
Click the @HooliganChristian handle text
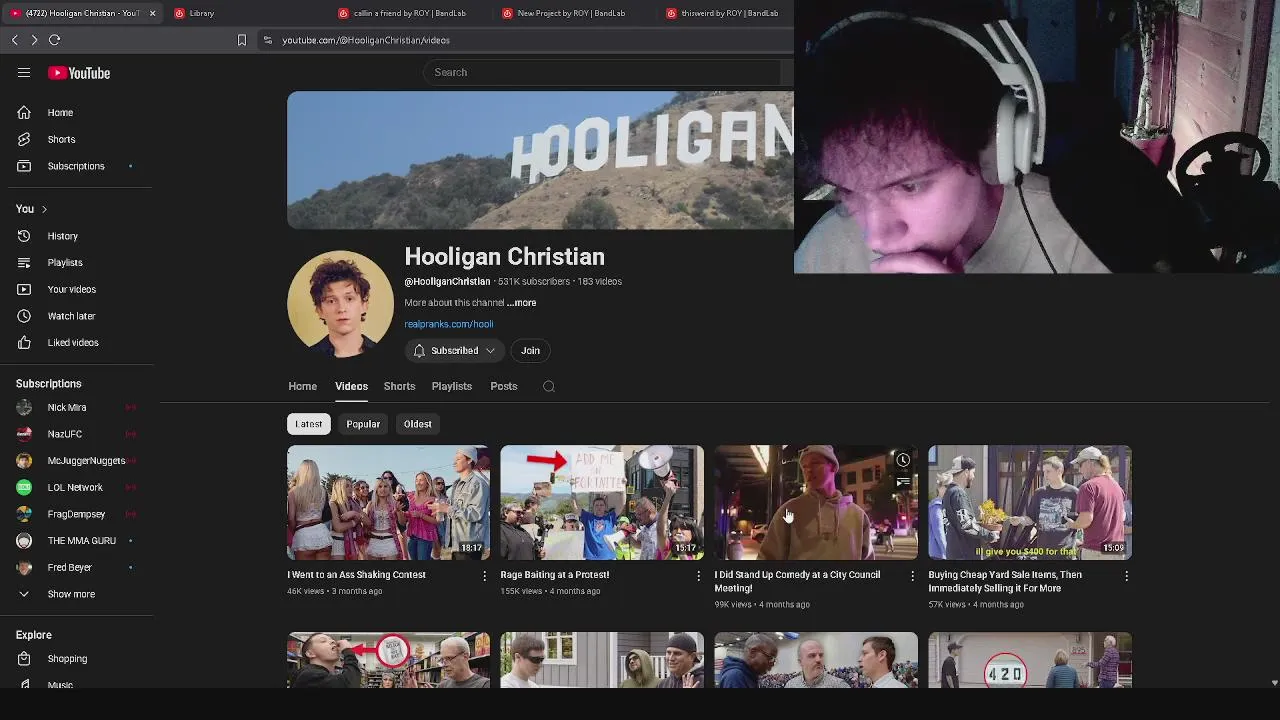click(x=447, y=282)
